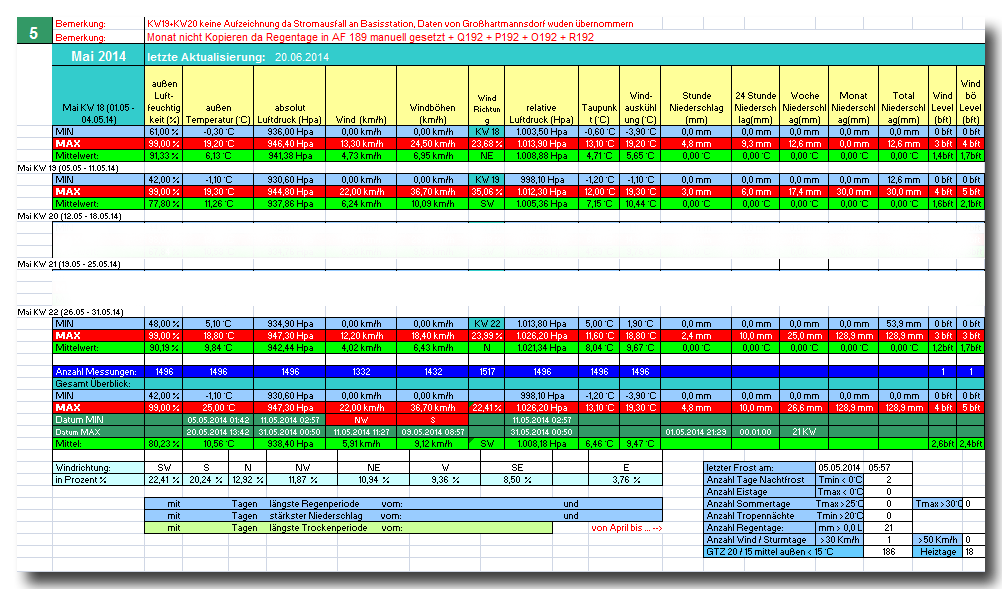Click the measurement count 1332

[x=361, y=372]
